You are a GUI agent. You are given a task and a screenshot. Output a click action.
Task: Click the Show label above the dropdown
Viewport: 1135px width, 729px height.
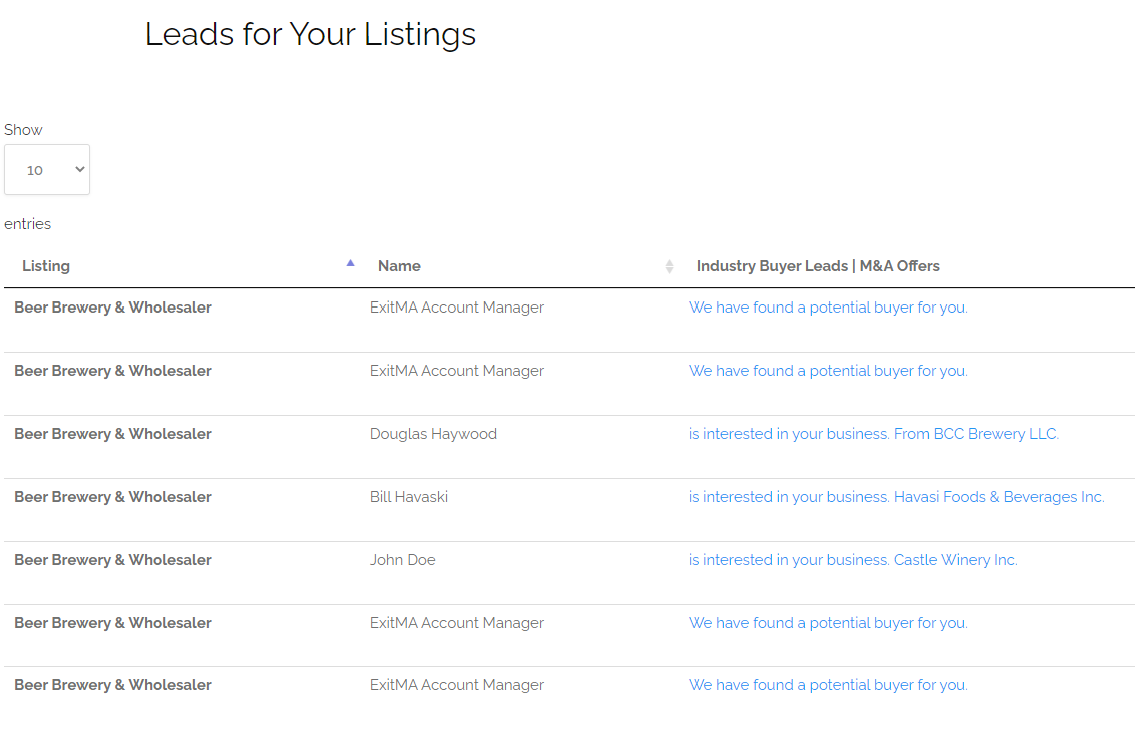coord(23,130)
